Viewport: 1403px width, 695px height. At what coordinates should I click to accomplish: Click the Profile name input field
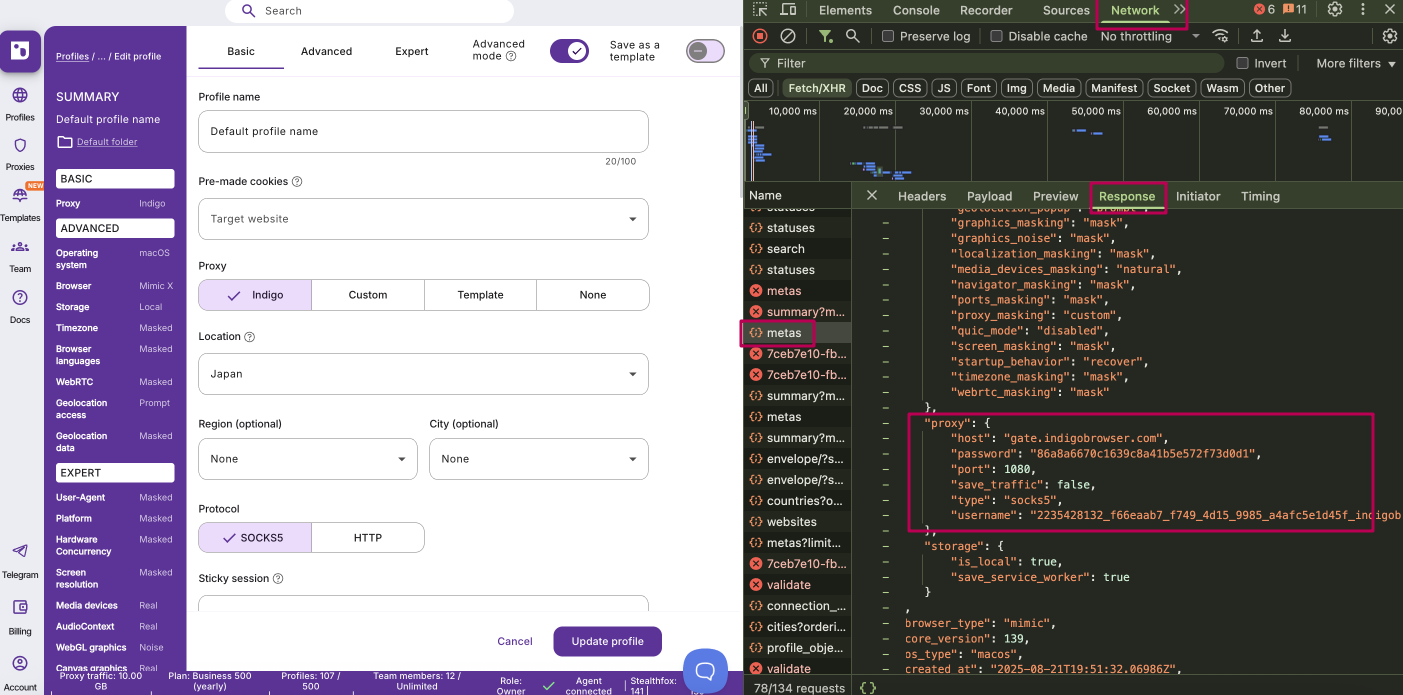[x=423, y=131]
